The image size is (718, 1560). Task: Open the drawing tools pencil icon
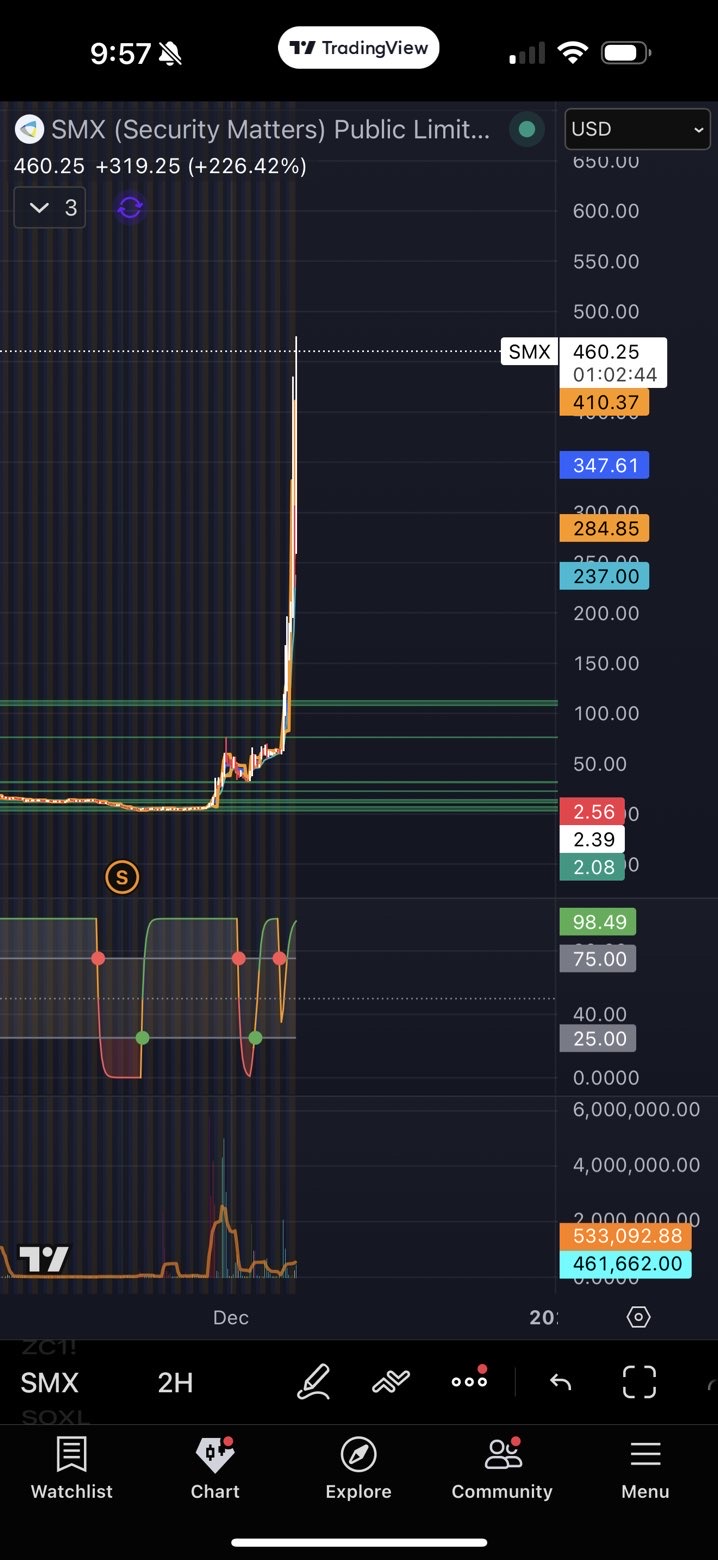point(314,1382)
